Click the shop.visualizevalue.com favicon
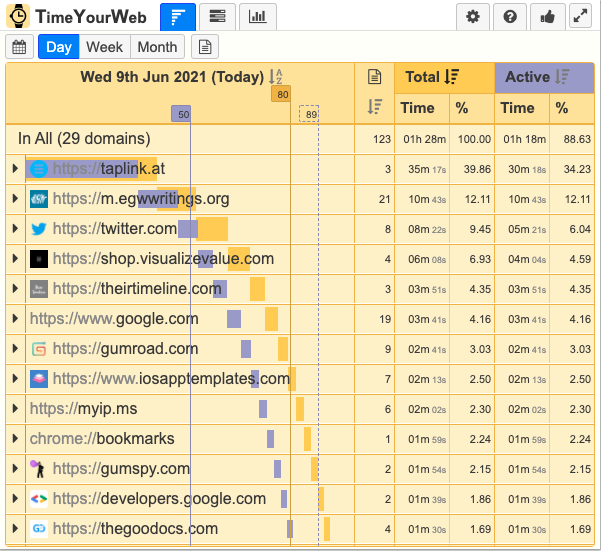 click(x=39, y=259)
